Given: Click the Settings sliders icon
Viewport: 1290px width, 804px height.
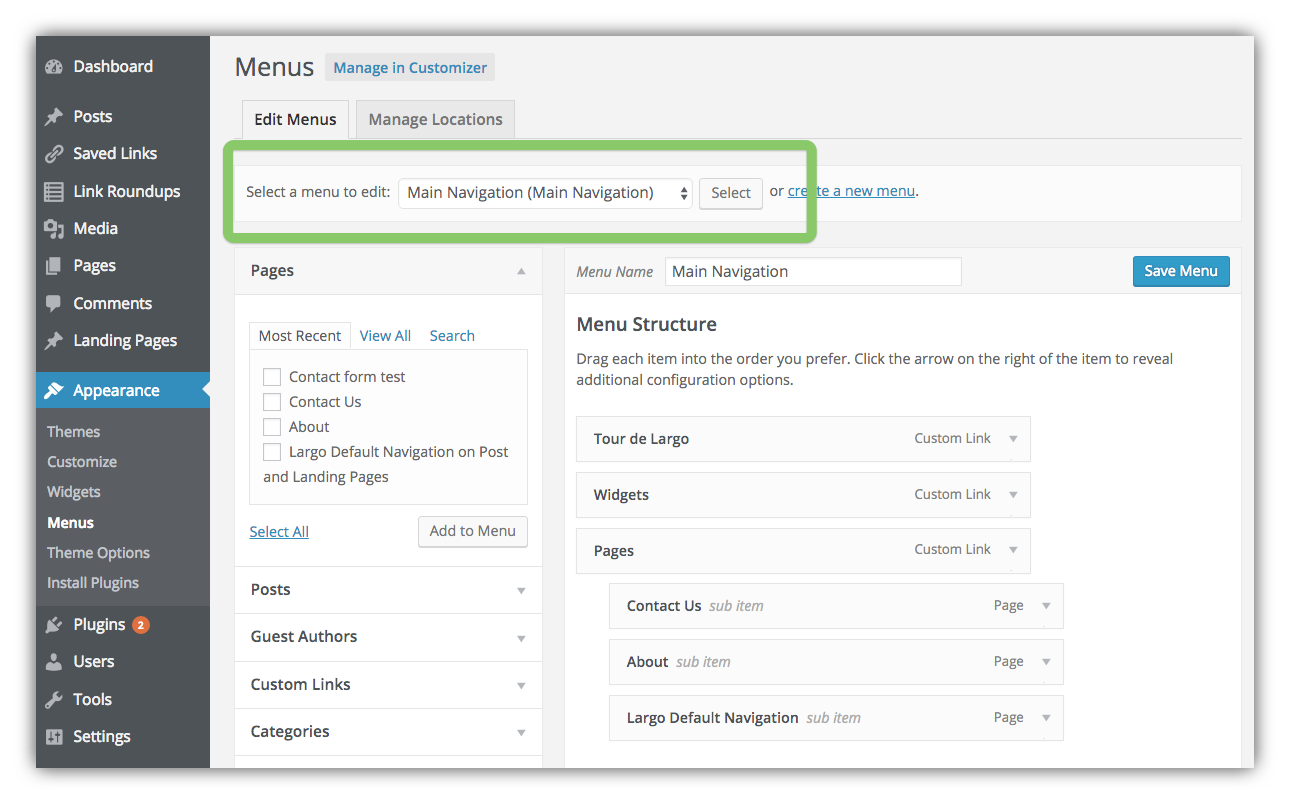Looking at the screenshot, I should (54, 737).
